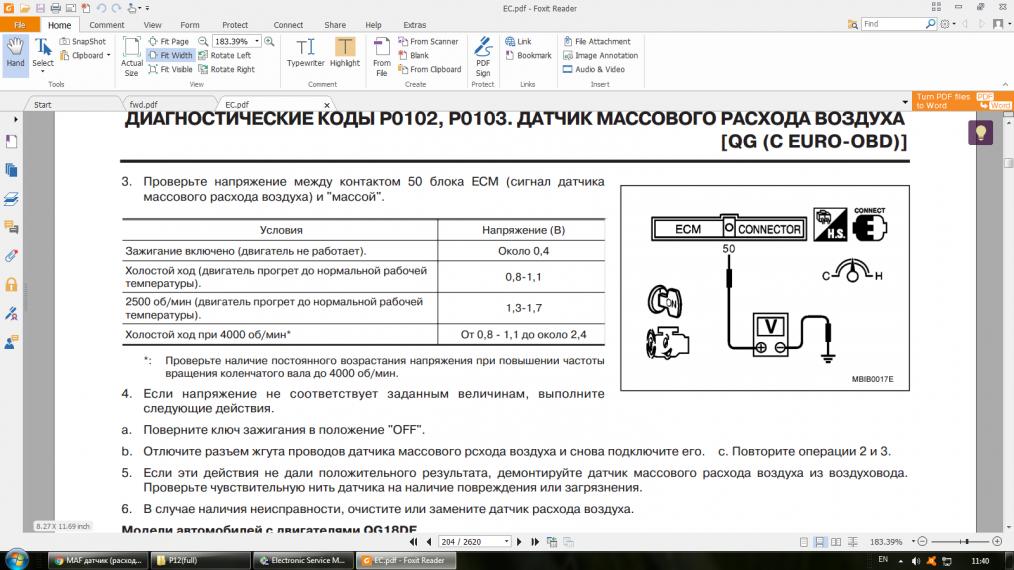Open the PDF Sign tool
Image resolution: width=1014 pixels, height=570 pixels.
(482, 57)
